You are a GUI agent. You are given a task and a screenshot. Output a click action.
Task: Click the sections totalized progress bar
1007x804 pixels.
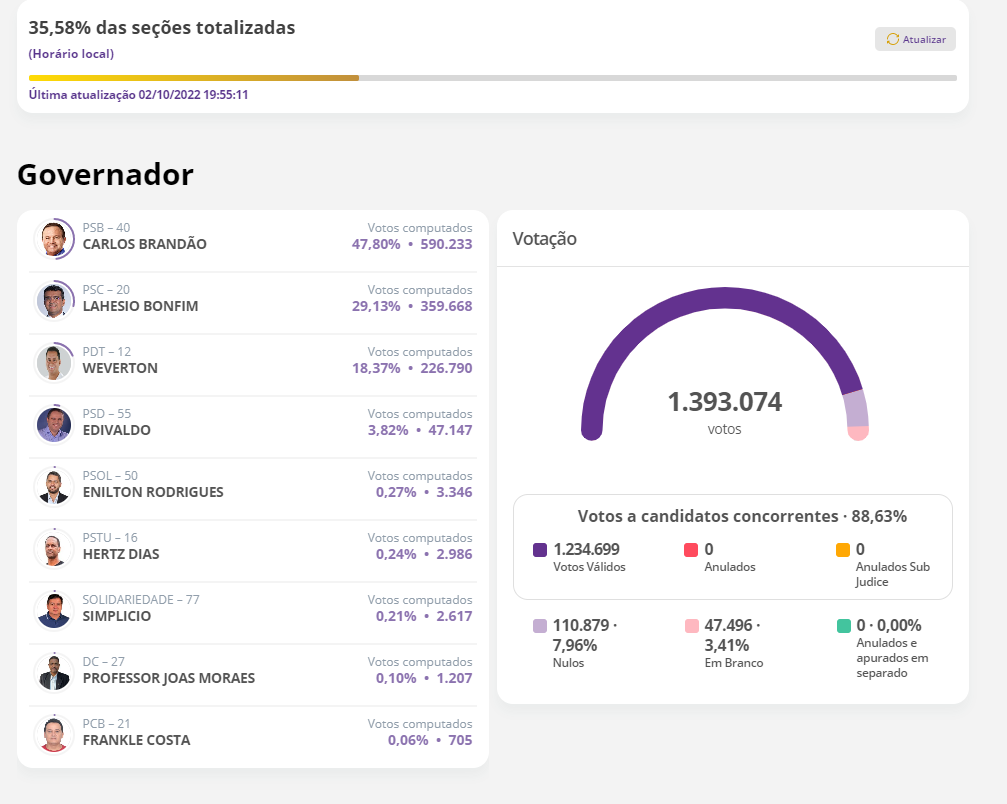coord(492,77)
